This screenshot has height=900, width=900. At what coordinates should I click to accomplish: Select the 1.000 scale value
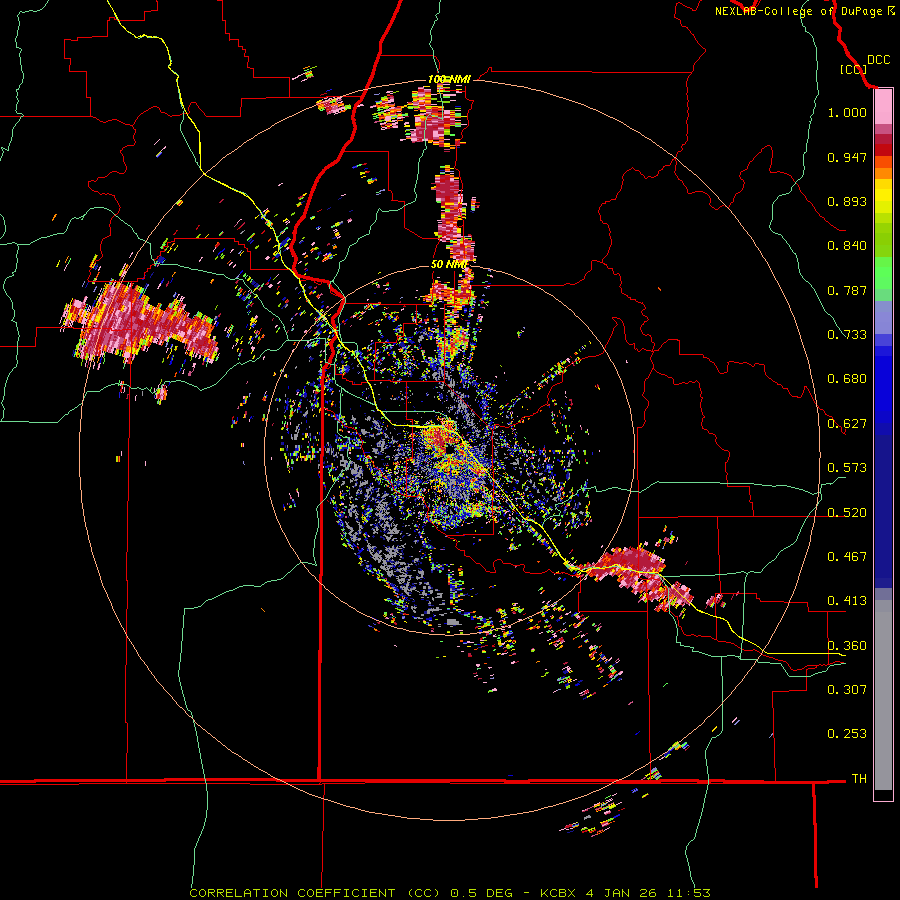[x=847, y=112]
